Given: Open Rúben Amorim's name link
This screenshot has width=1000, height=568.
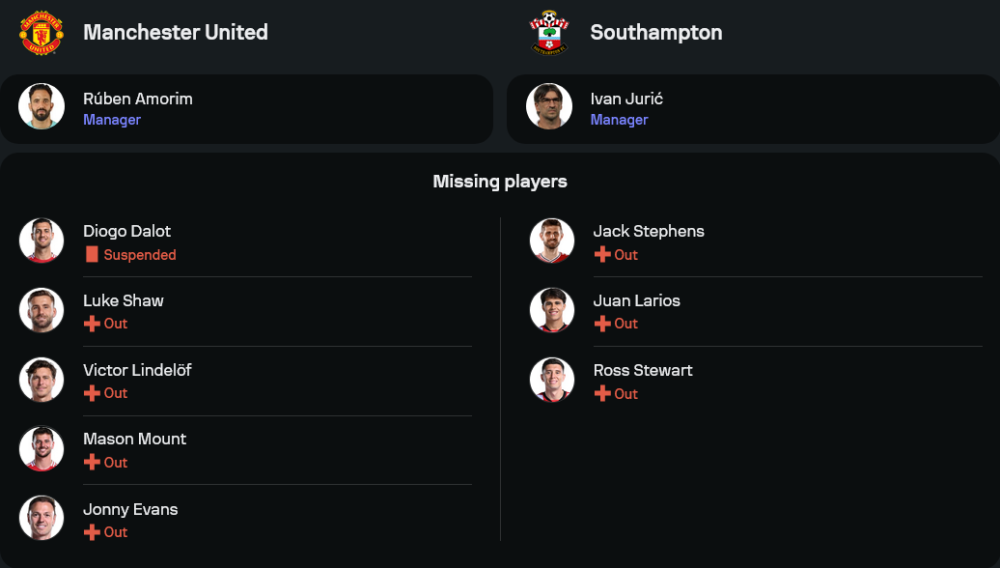Looking at the screenshot, I should 138,99.
